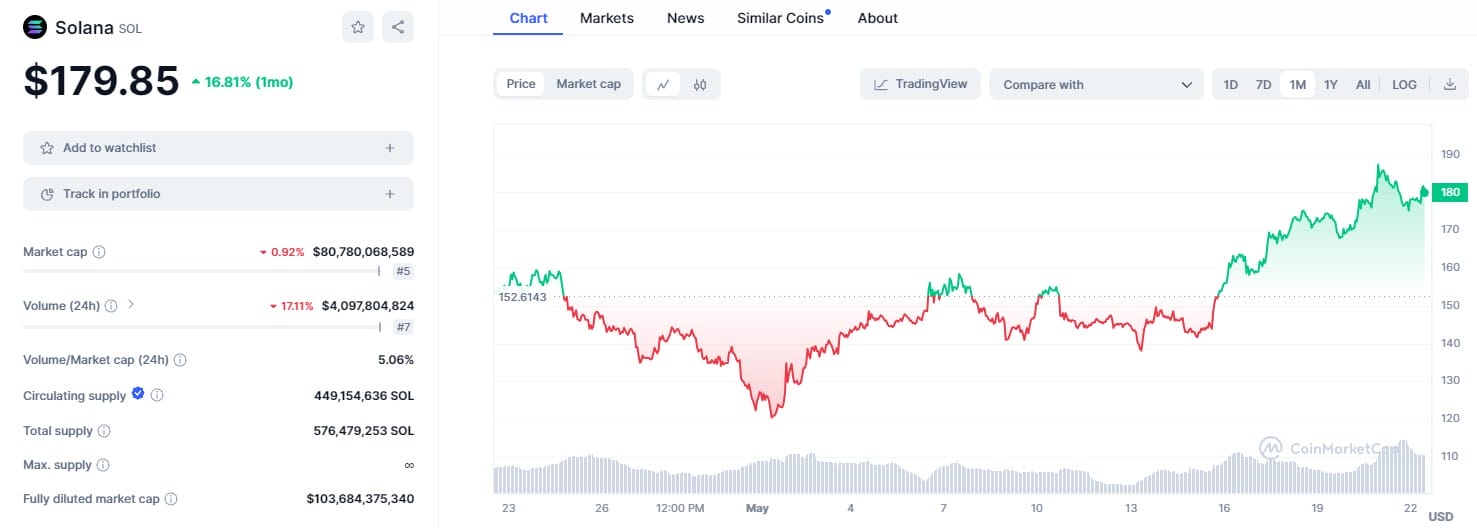Download chart data with download icon
Viewport: 1477px width, 528px height.
[x=1450, y=85]
